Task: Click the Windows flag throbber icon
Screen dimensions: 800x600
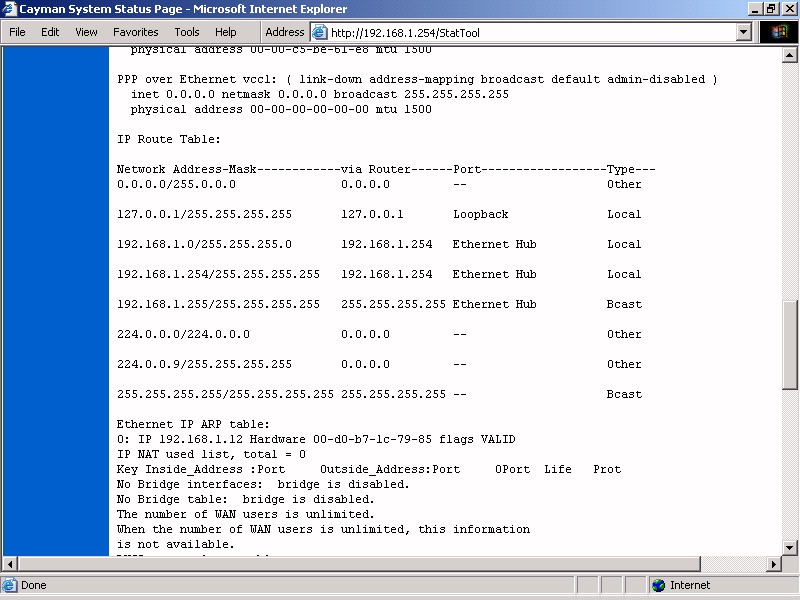Action: [779, 33]
